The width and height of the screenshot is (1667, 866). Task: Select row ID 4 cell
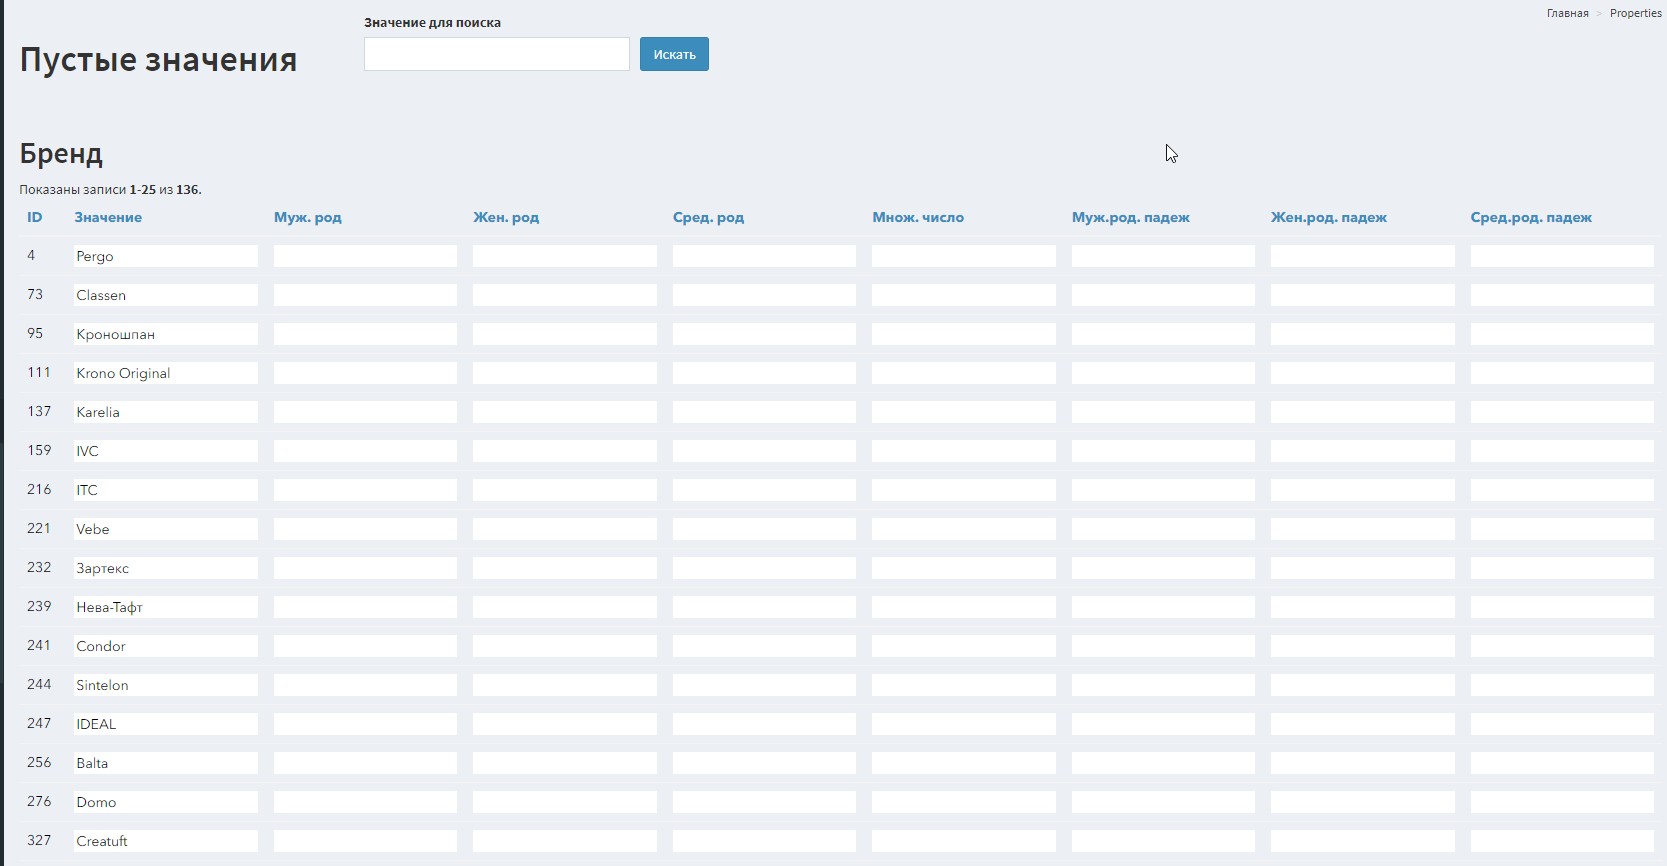31,255
